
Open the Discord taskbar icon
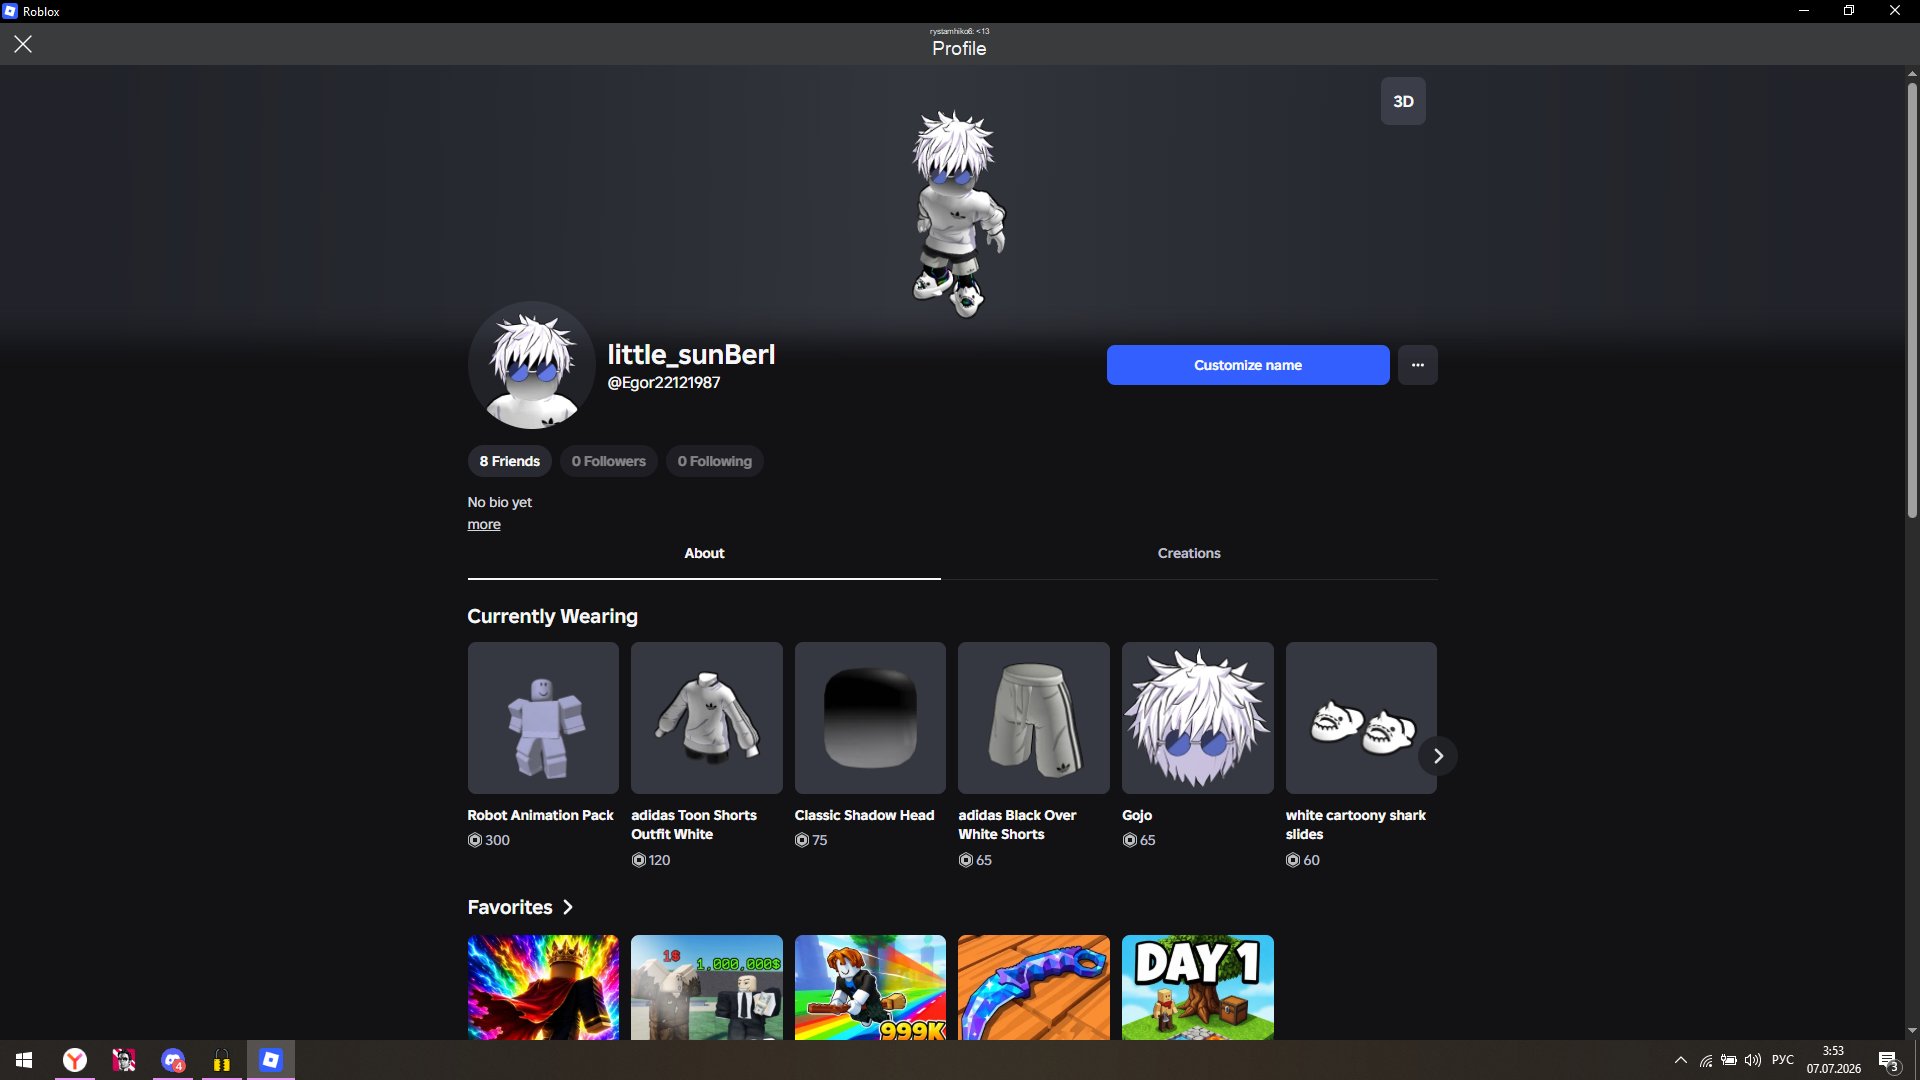[x=173, y=1060]
